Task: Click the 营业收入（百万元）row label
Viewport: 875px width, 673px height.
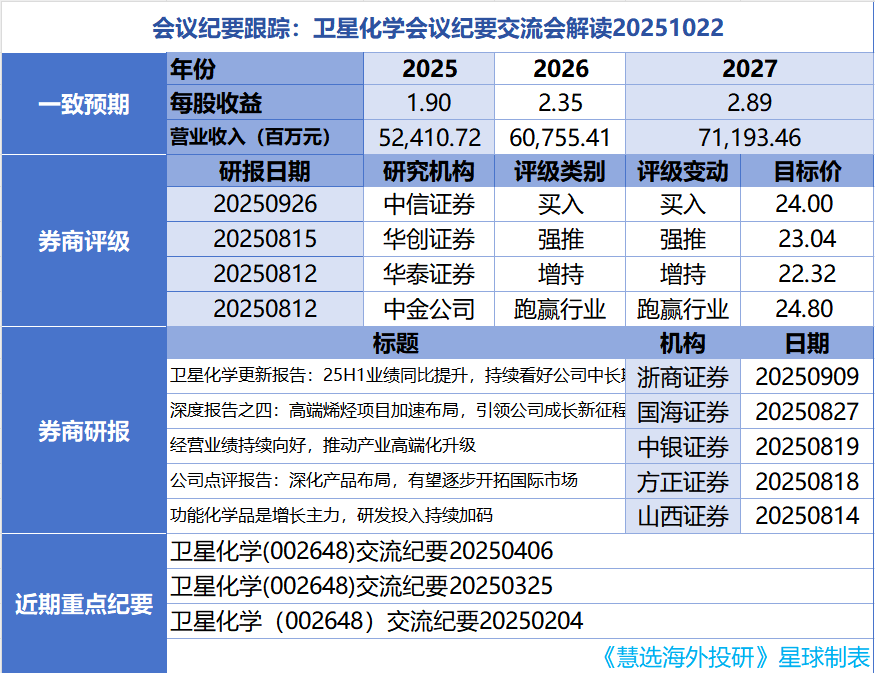Action: [x=265, y=137]
